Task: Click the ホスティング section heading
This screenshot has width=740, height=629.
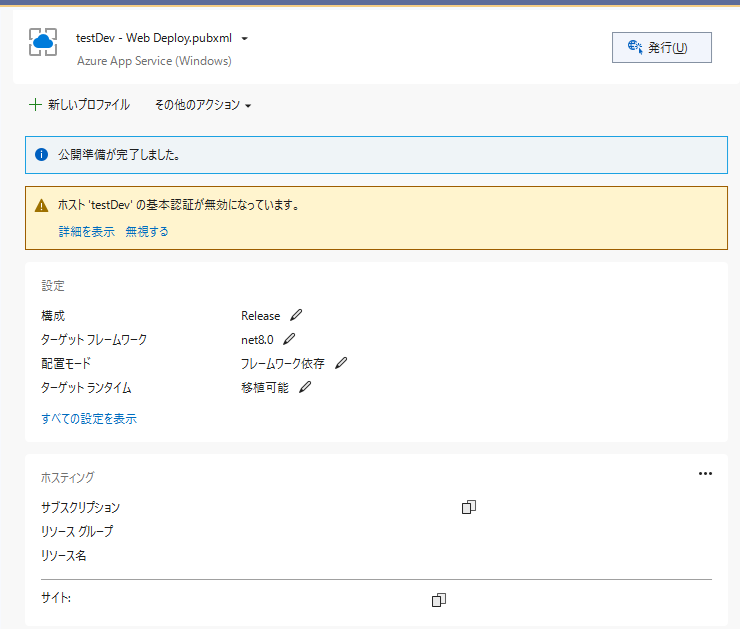Action: 67,478
